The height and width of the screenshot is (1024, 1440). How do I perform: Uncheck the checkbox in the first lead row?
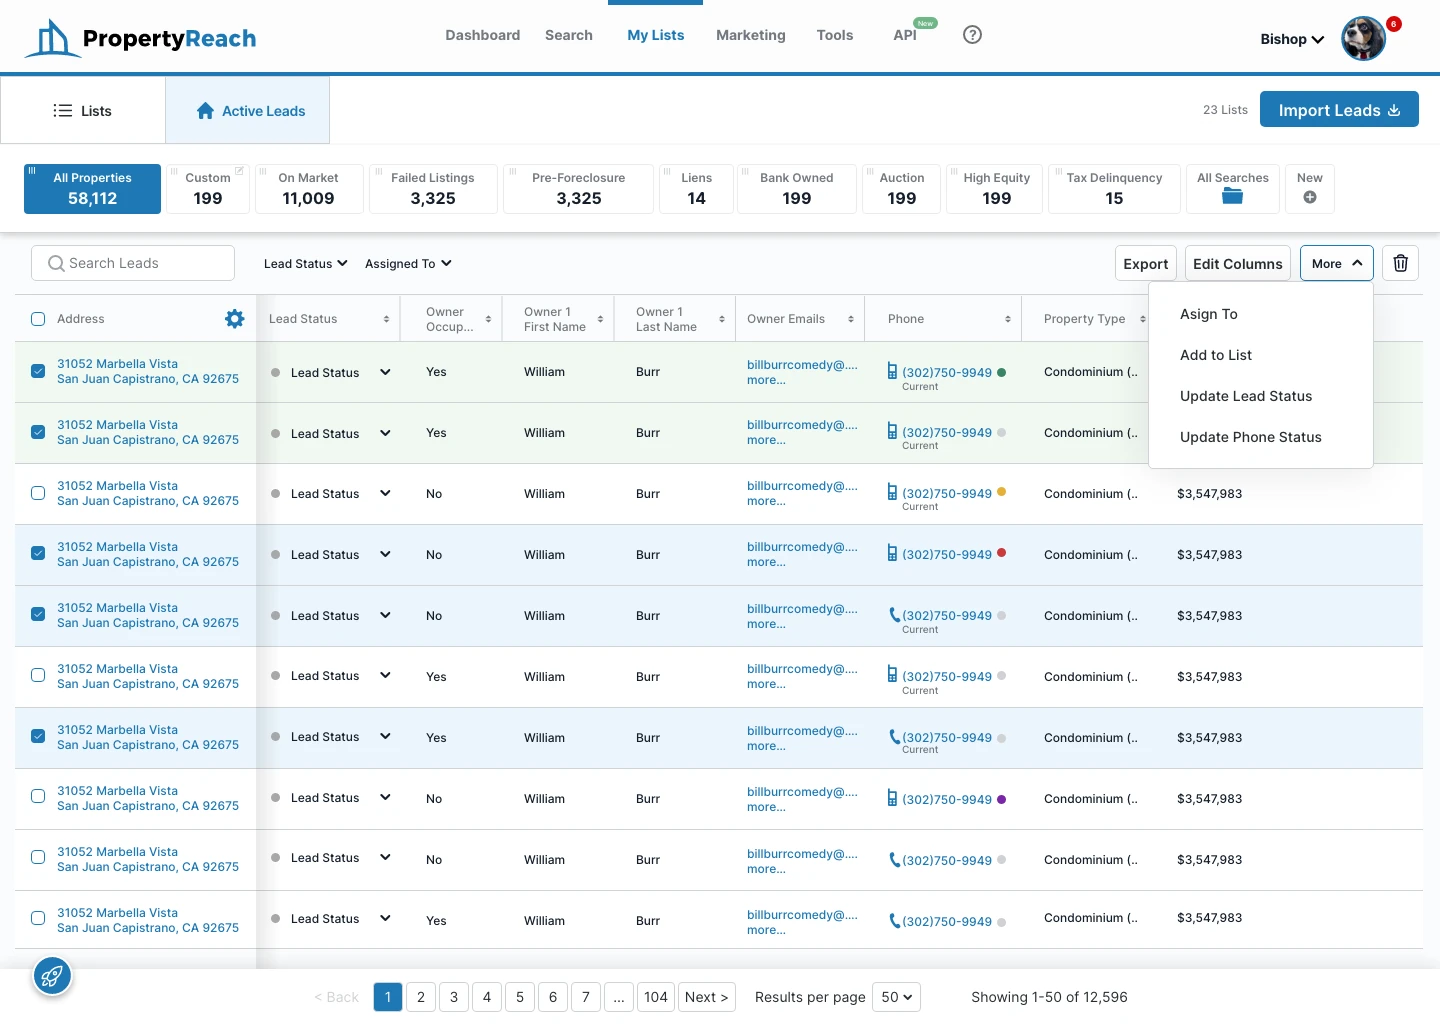point(38,371)
